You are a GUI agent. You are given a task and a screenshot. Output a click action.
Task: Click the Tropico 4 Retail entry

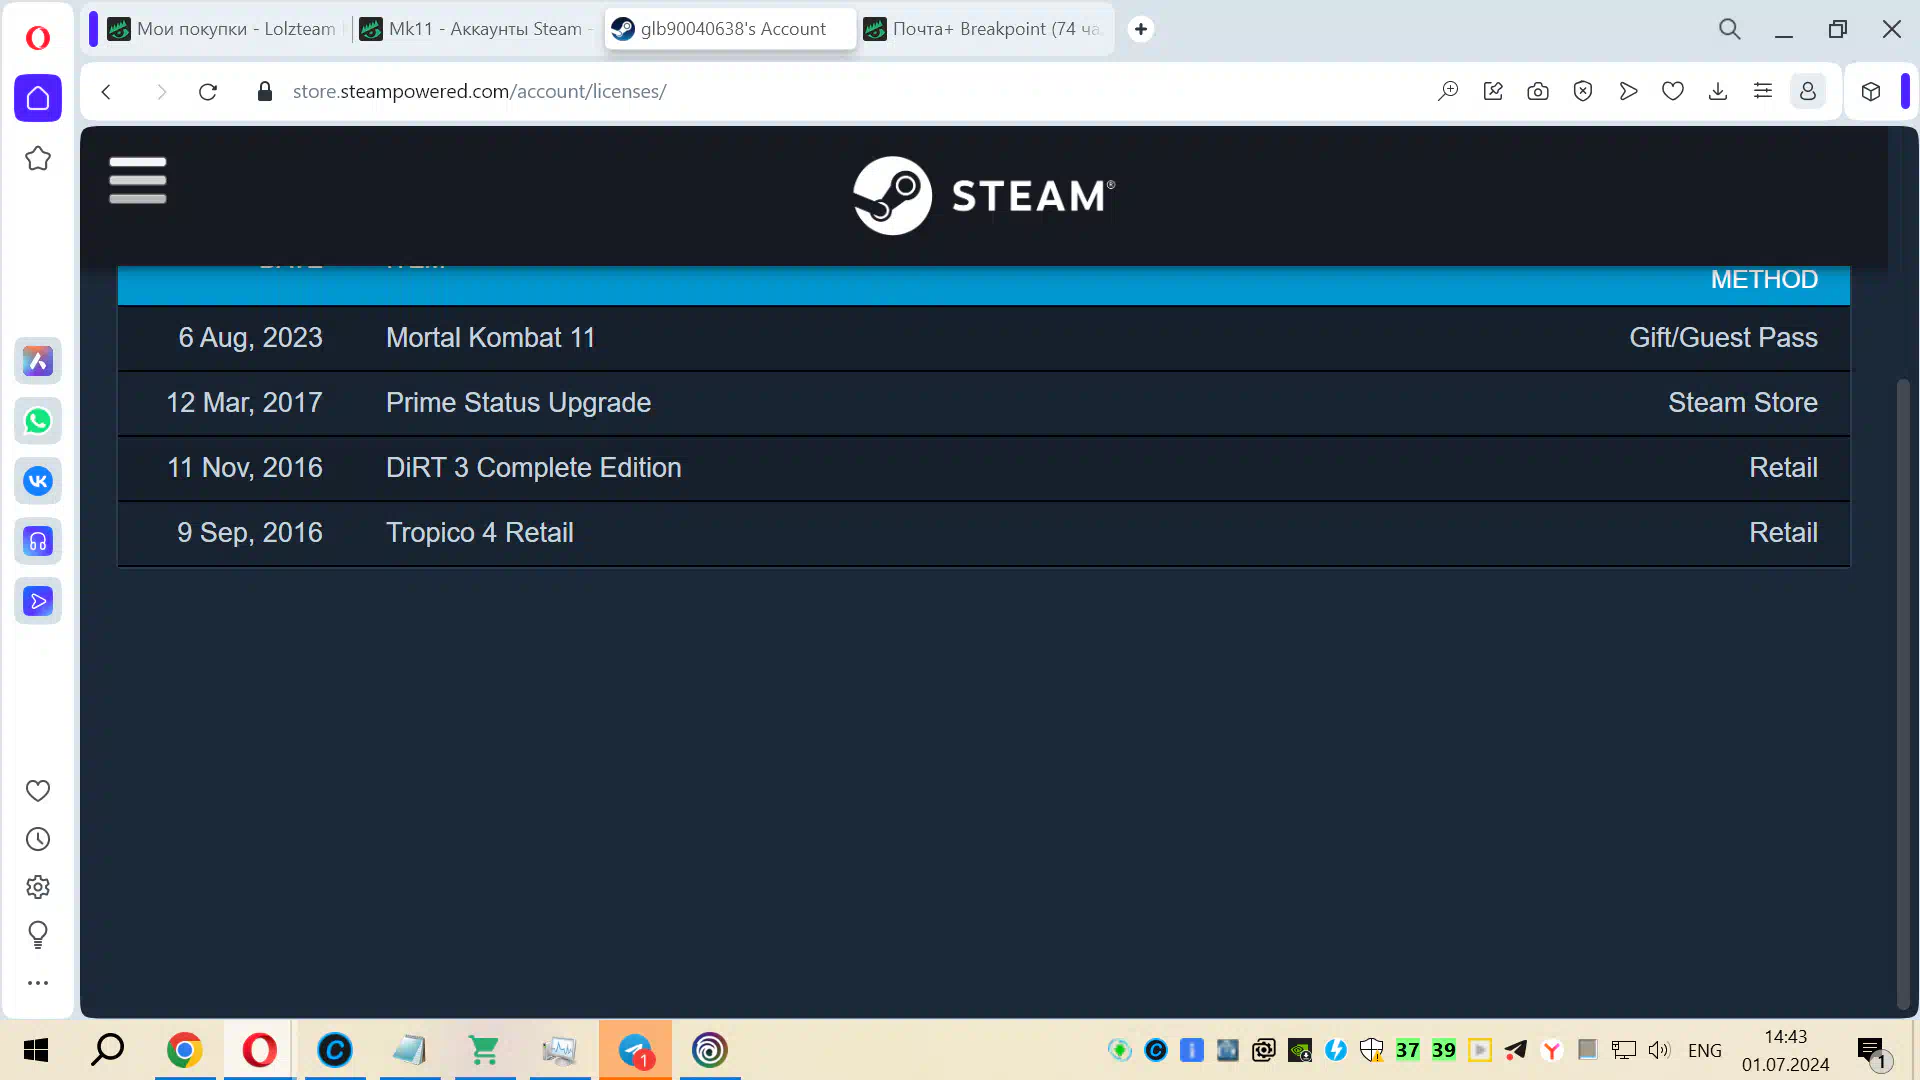click(480, 533)
